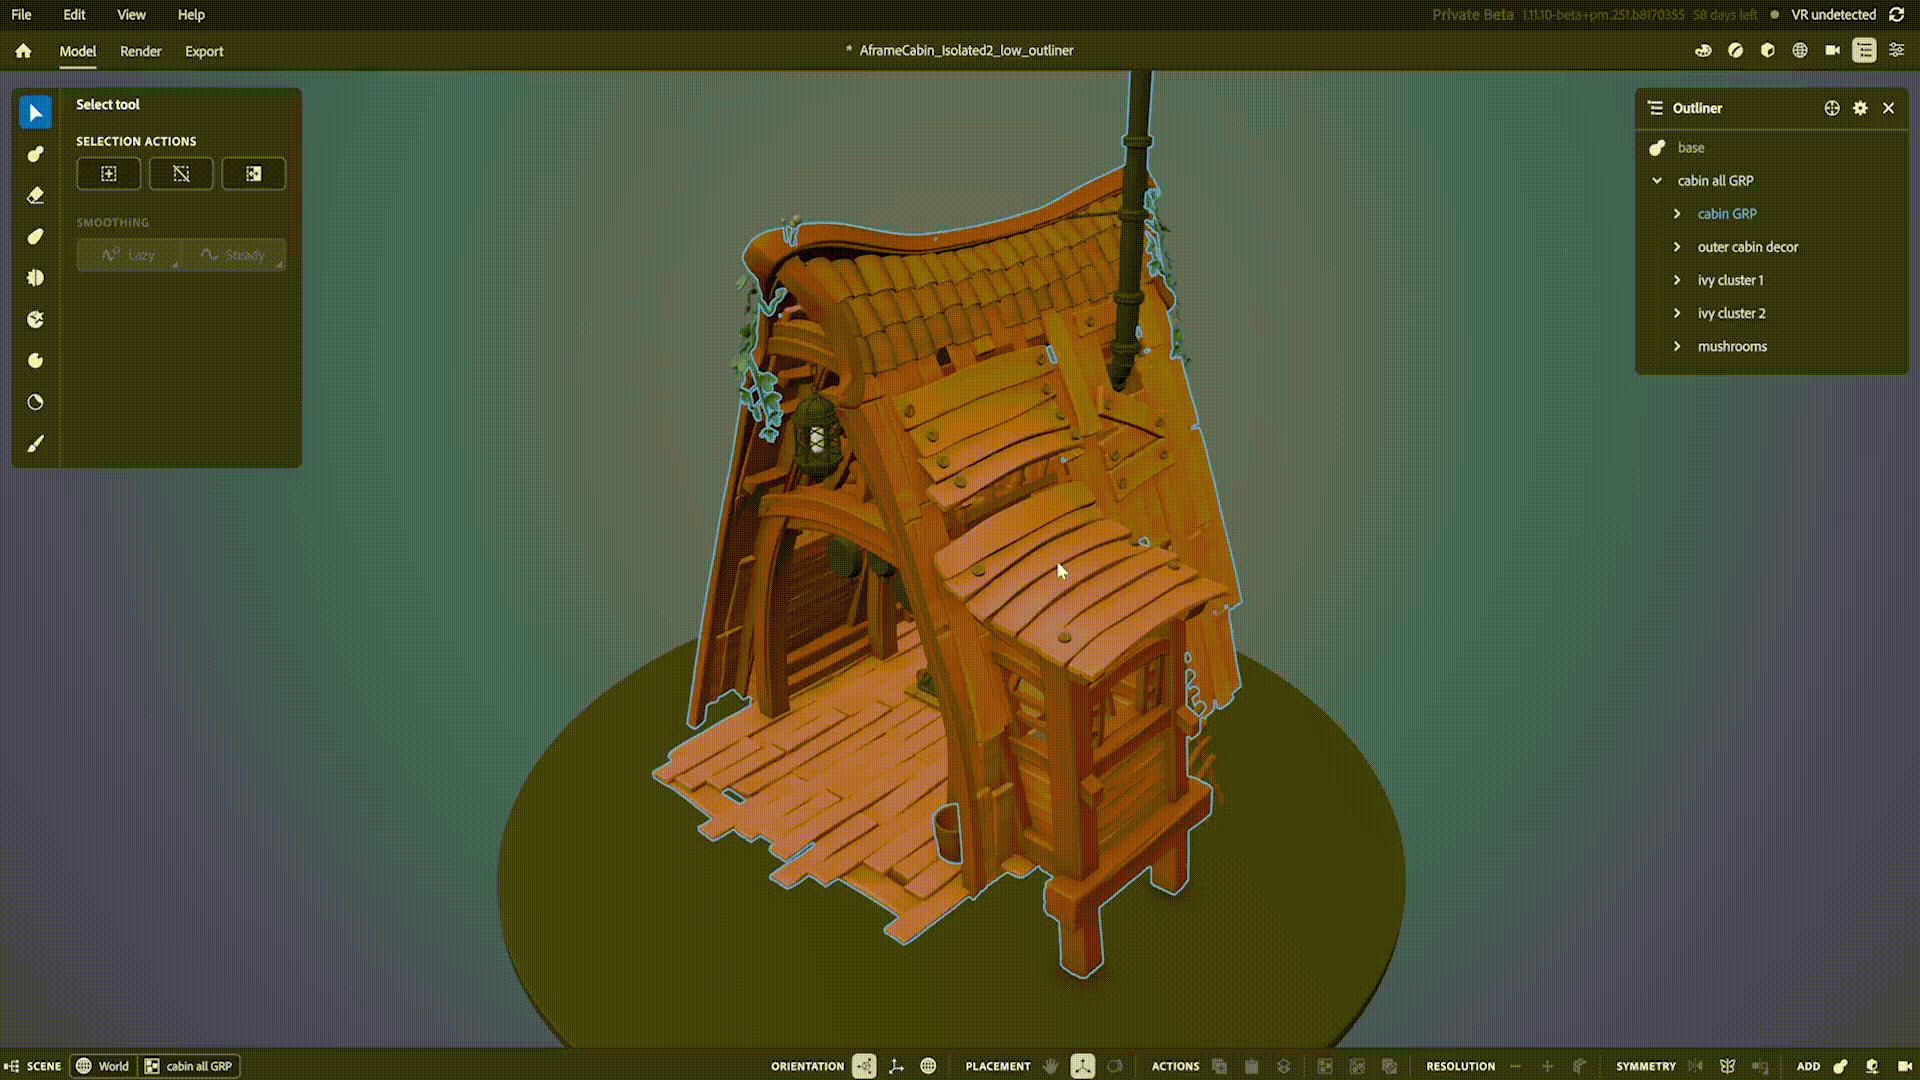Expand the cabin GRP group

[x=1677, y=214]
